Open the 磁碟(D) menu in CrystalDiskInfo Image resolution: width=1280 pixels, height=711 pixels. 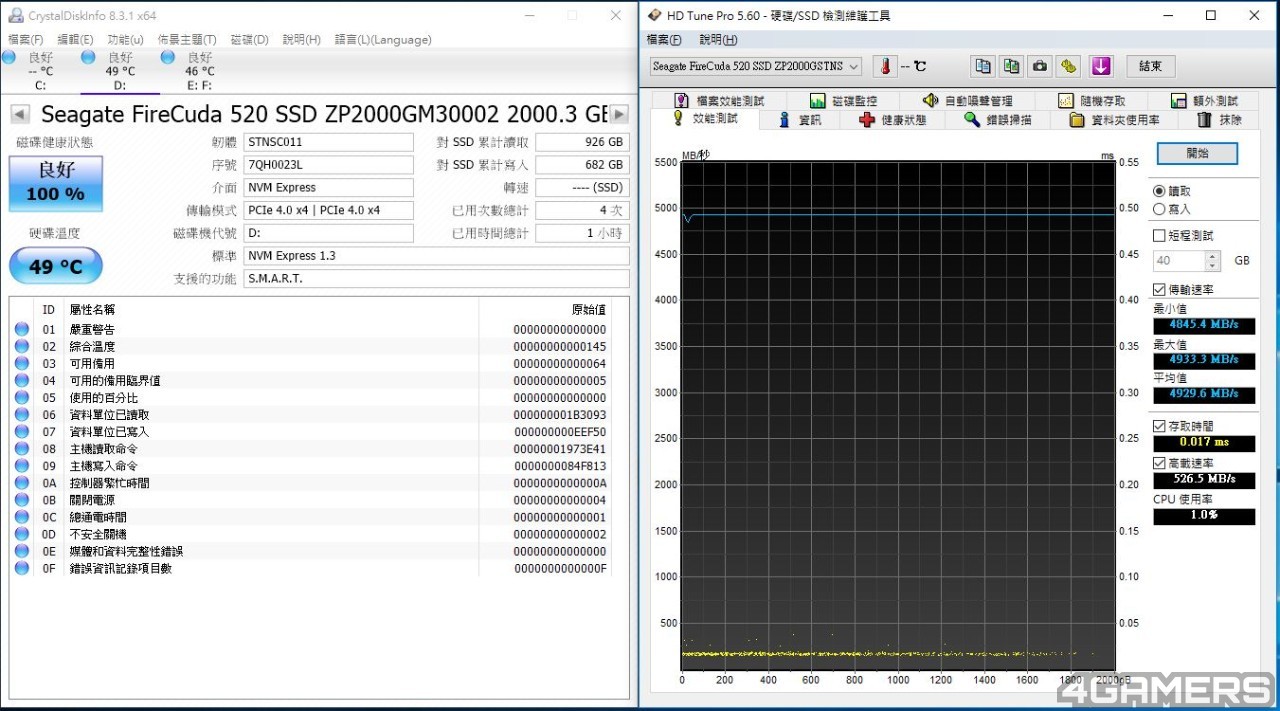(250, 40)
